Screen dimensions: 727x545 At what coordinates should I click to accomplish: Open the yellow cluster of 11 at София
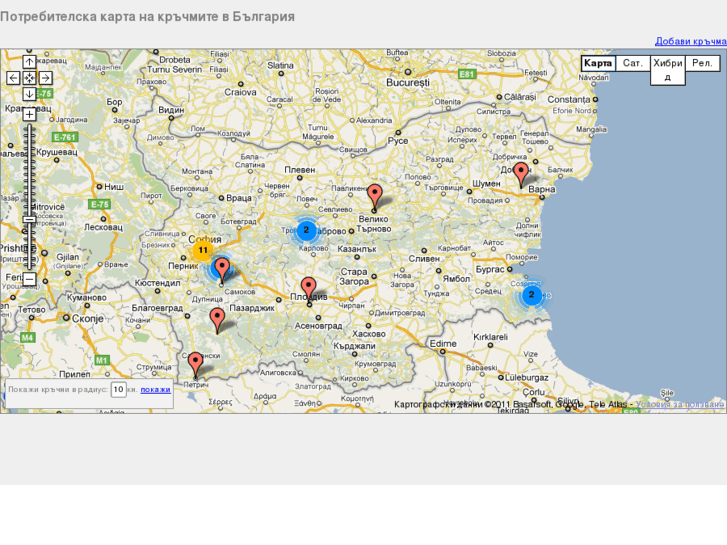(203, 250)
